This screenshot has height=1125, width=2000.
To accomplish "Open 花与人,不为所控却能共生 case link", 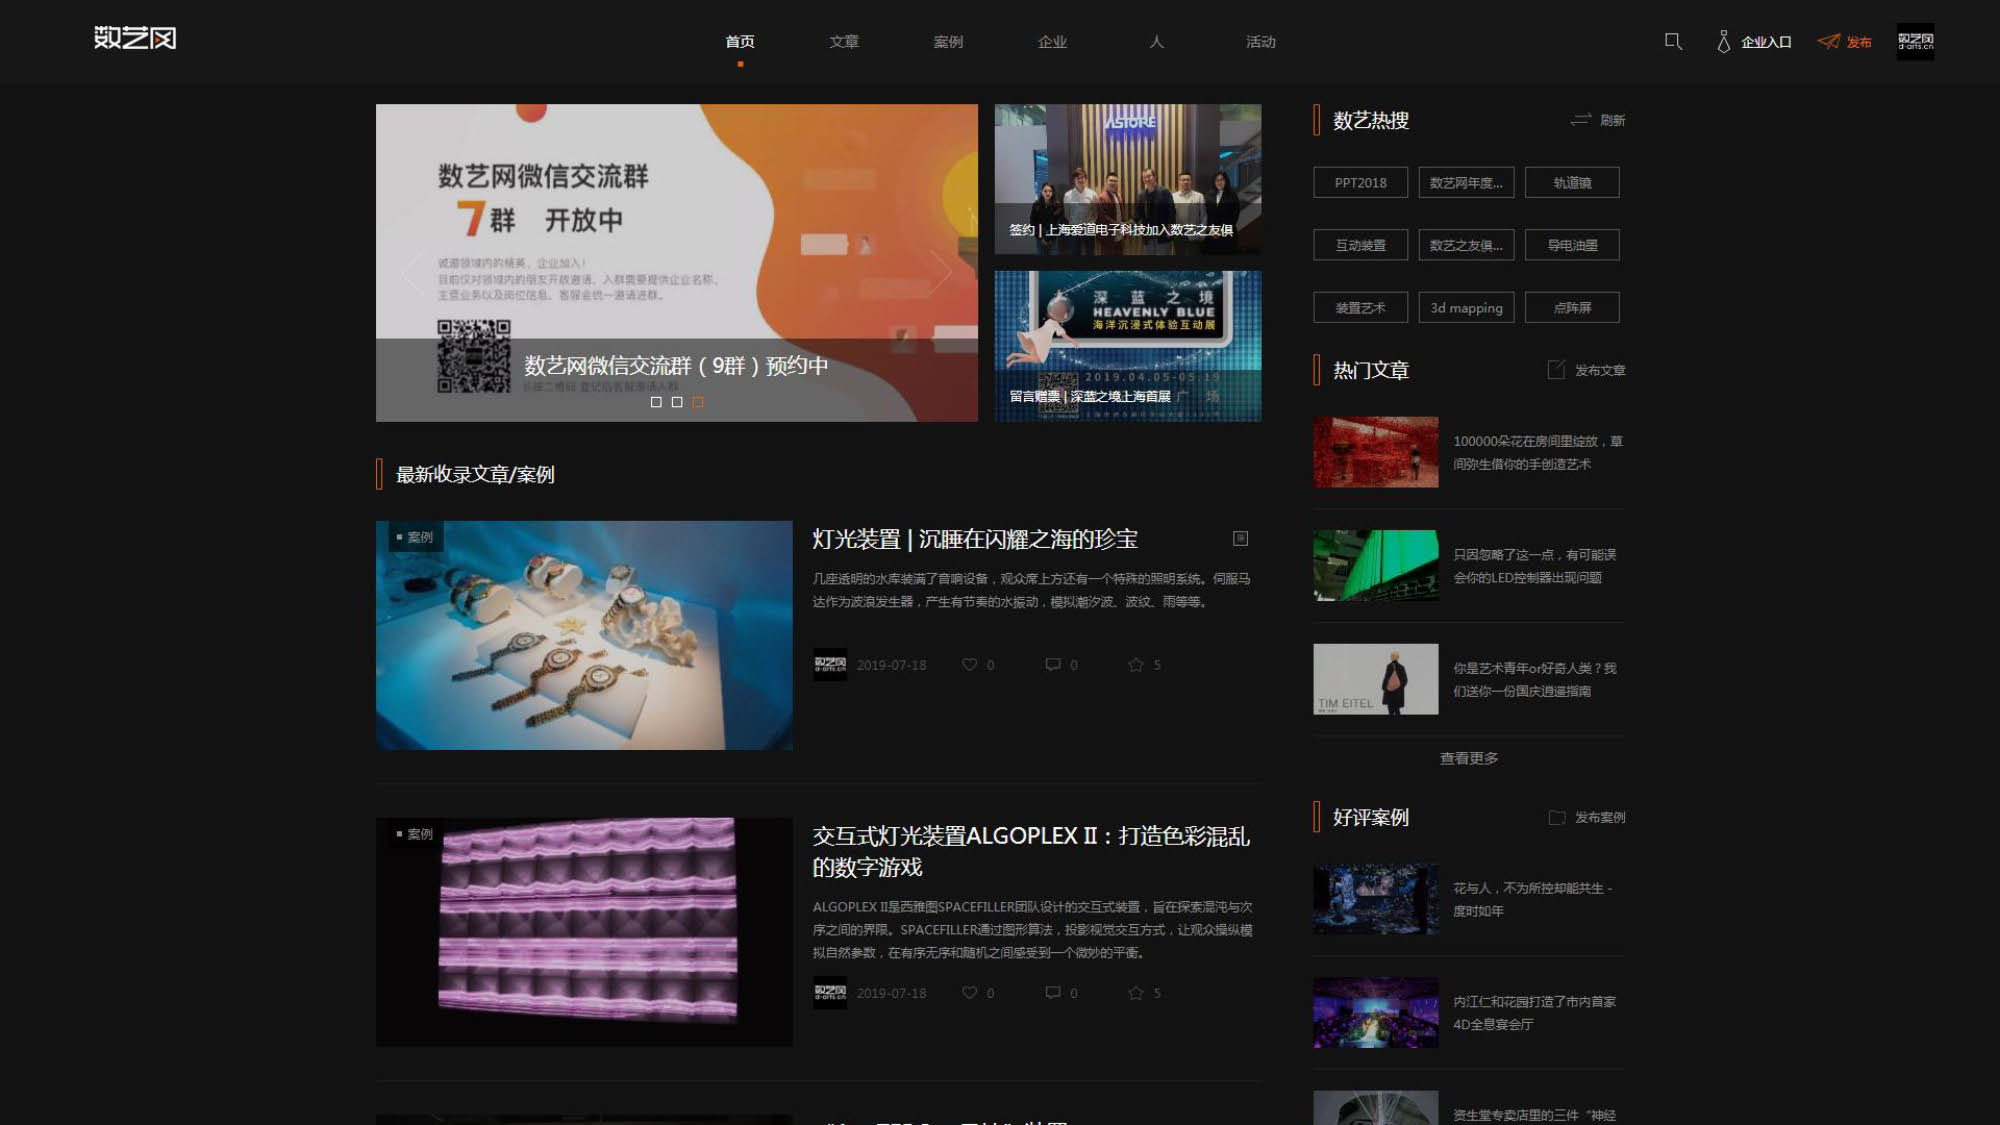I will [x=1532, y=899].
